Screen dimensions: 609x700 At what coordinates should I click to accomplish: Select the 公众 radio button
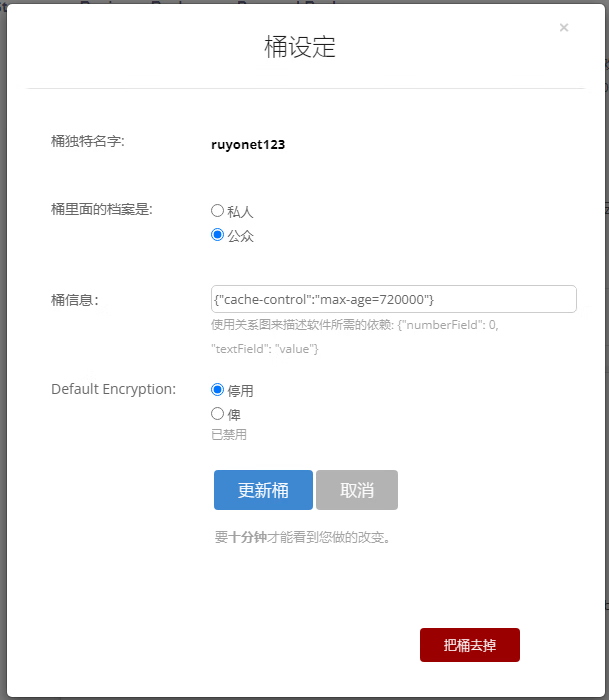[x=217, y=236]
